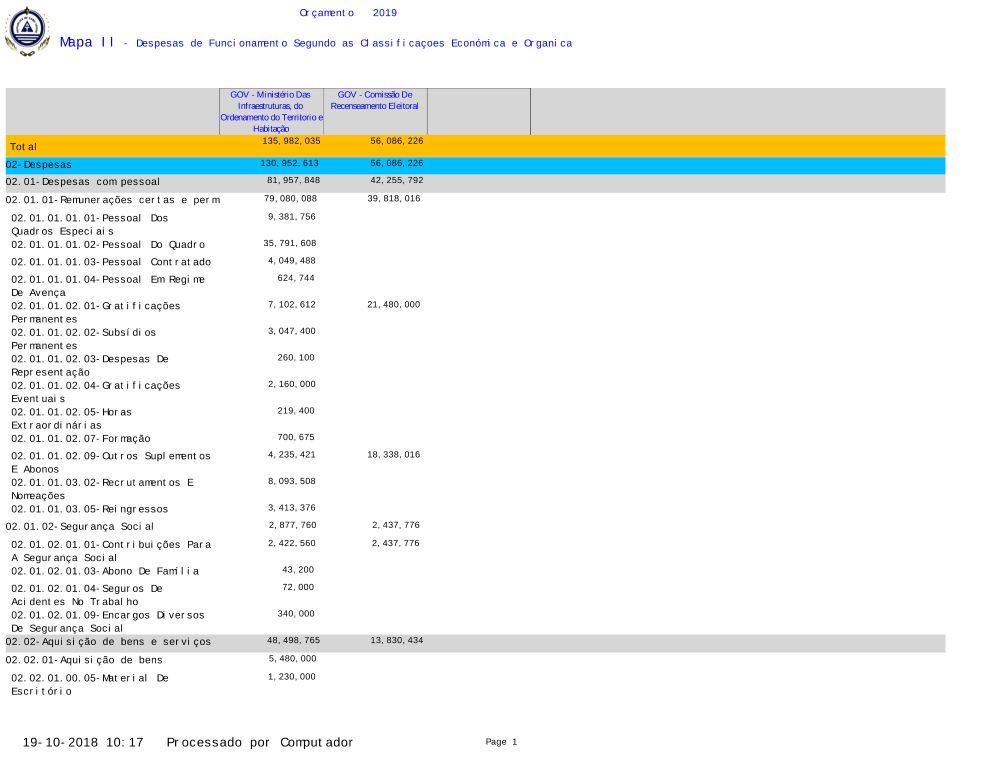Click the Page 1 footer label
Image resolution: width=1000 pixels, height=773 pixels.
(501, 742)
